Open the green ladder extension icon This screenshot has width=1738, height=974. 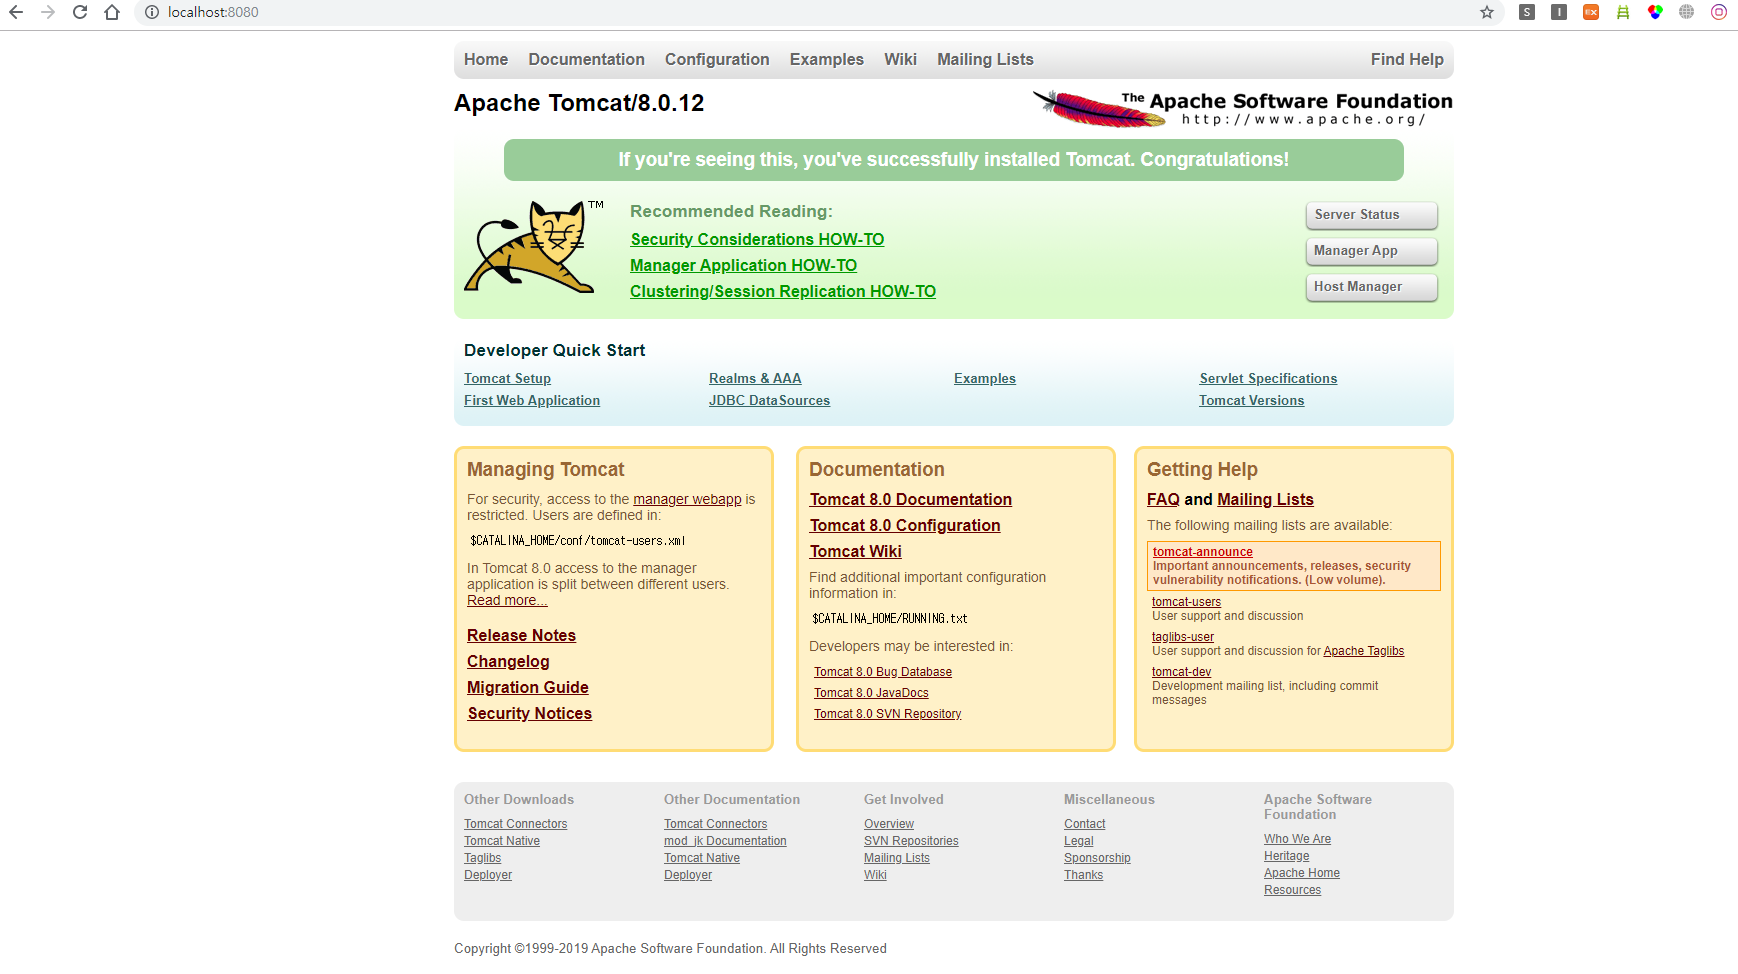1623,12
